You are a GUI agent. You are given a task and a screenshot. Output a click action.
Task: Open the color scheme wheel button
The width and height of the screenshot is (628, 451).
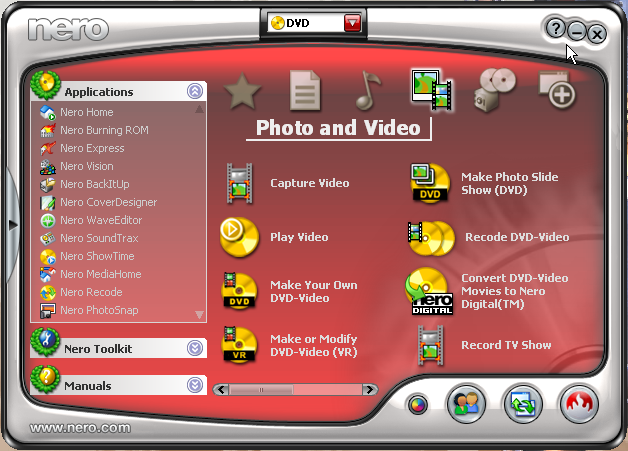click(x=418, y=405)
